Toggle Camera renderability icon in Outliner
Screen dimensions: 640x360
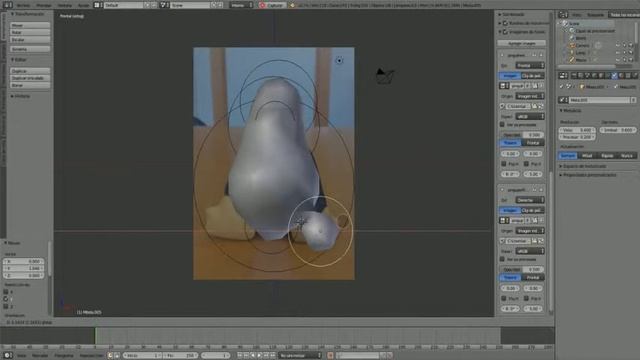(x=631, y=45)
